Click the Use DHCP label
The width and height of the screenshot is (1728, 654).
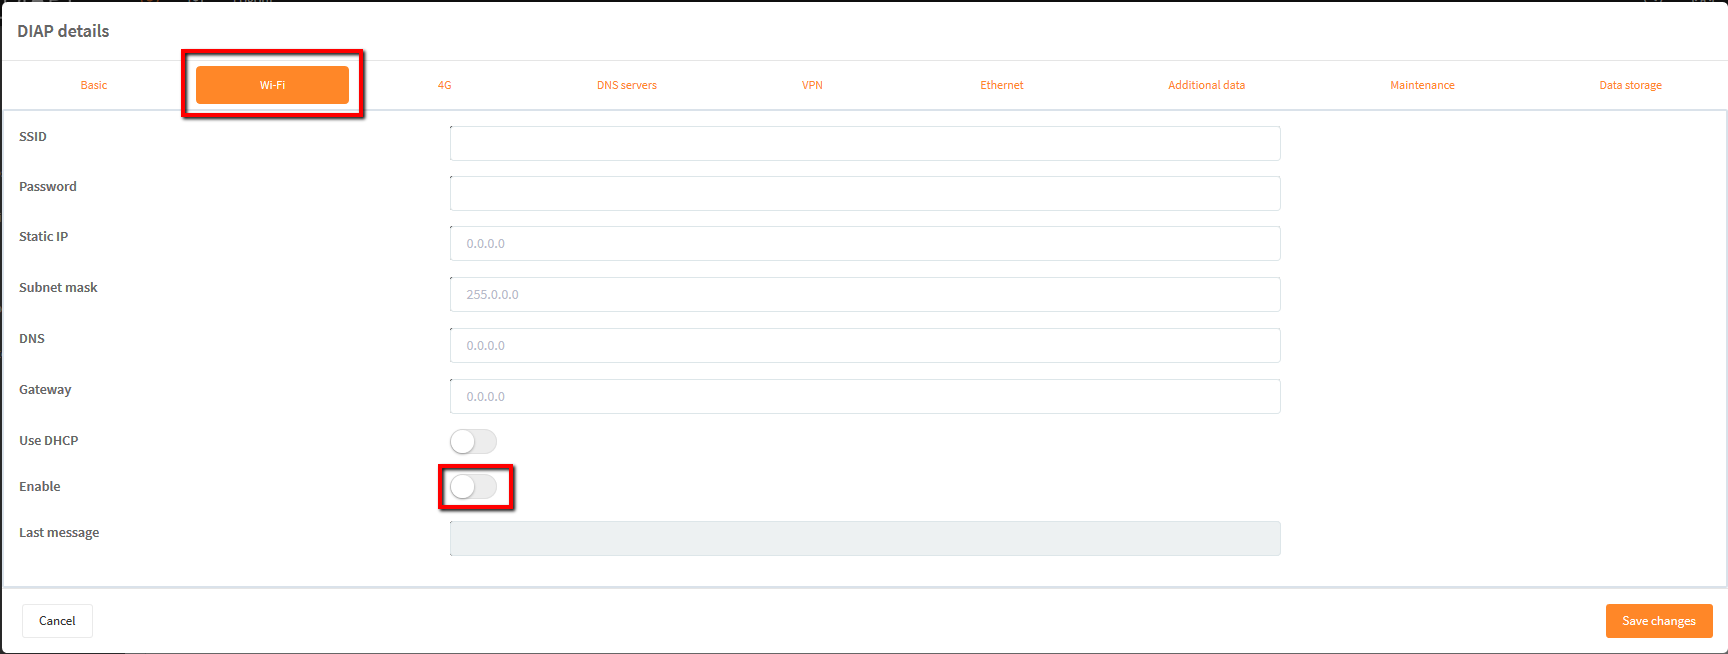49,440
